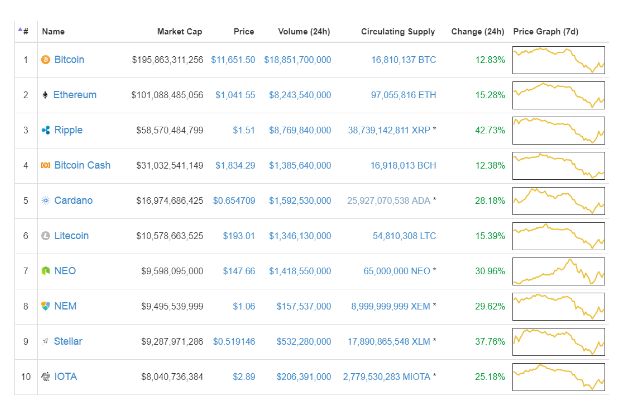The image size is (623, 414).
Task: Click IOTA volume $206,391,000
Action: (x=304, y=377)
